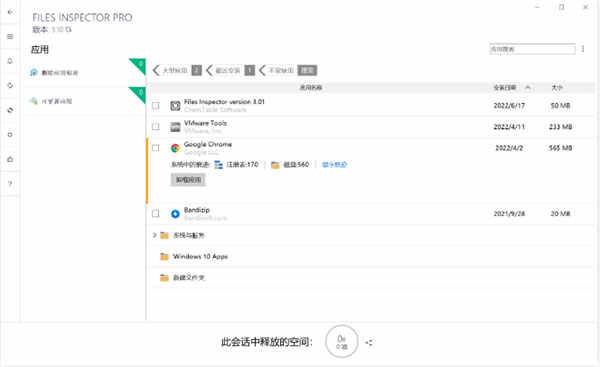Open the hamburger menu icon
The height and width of the screenshot is (367, 600).
(x=10, y=37)
